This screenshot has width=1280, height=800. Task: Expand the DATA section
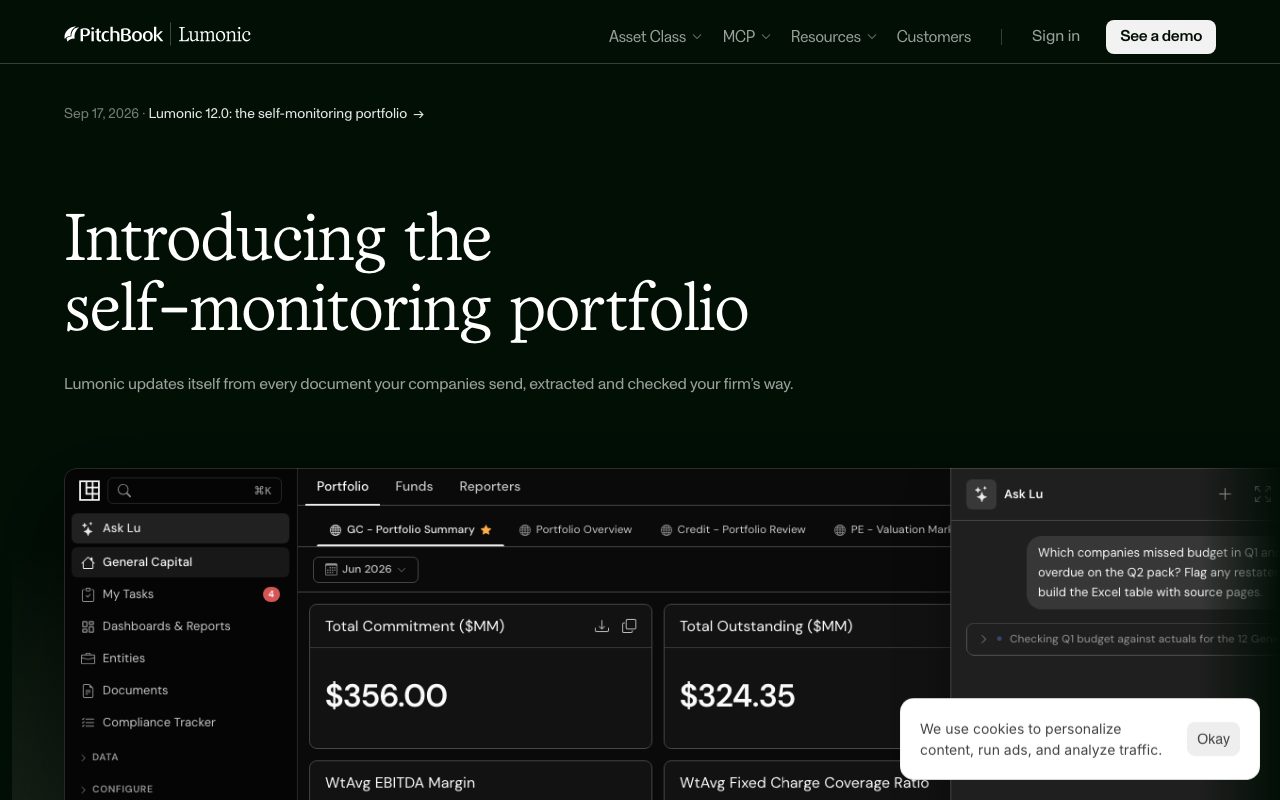(99, 757)
